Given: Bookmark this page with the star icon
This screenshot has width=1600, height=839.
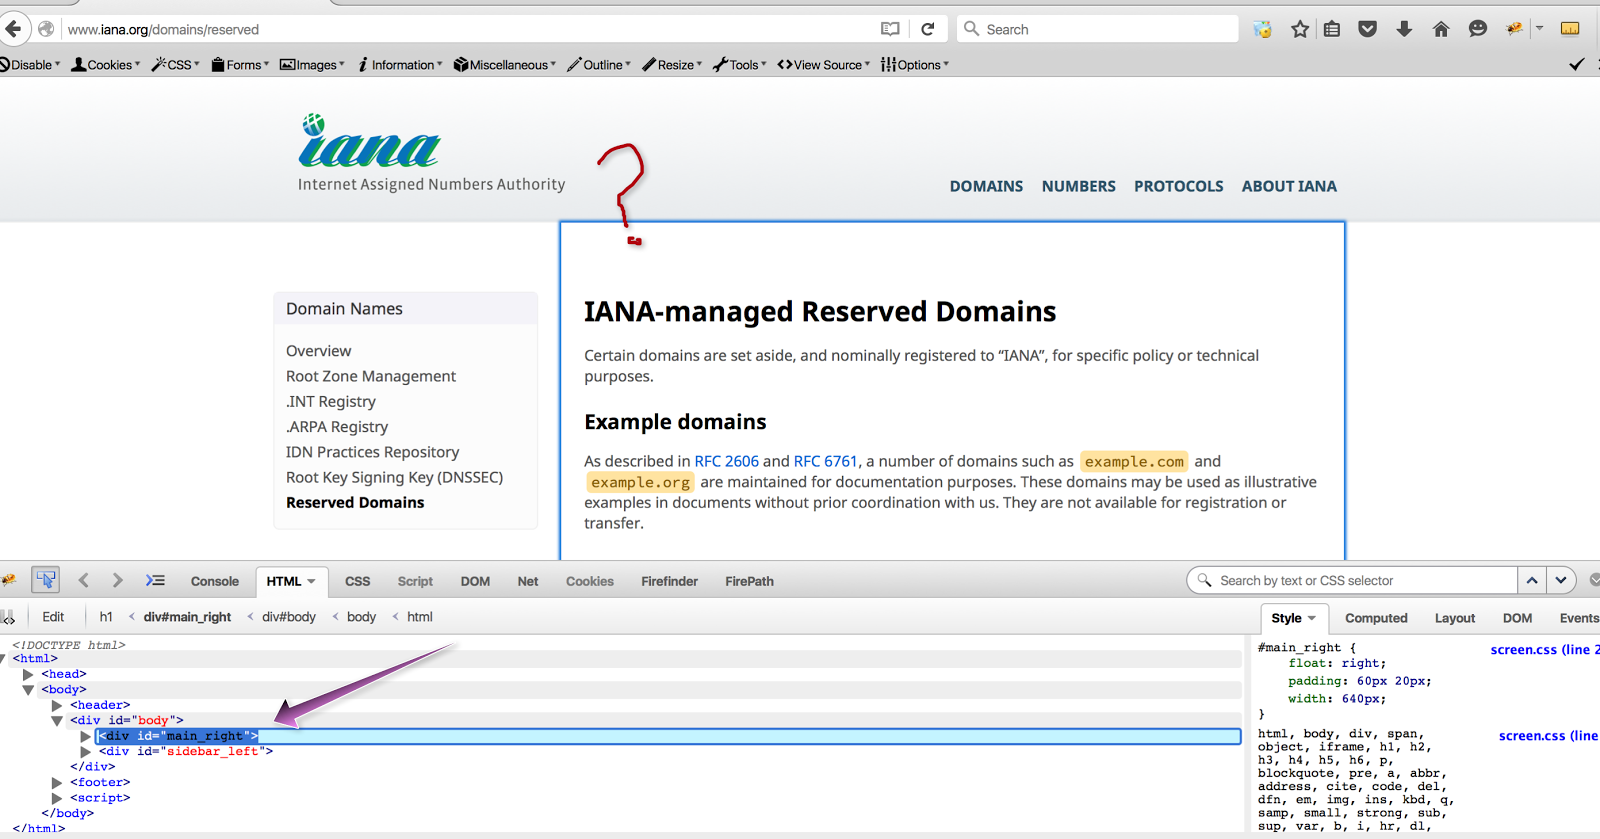Looking at the screenshot, I should [x=1300, y=29].
